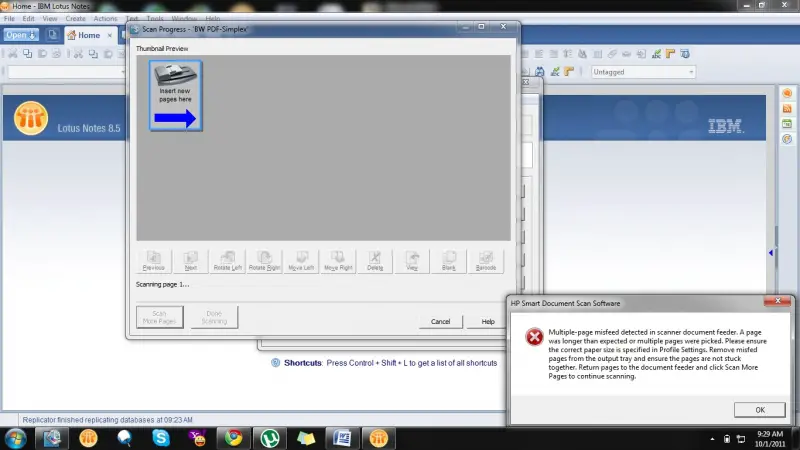This screenshot has width=800, height=450.
Task: Click the Blank page icon
Action: [448, 261]
